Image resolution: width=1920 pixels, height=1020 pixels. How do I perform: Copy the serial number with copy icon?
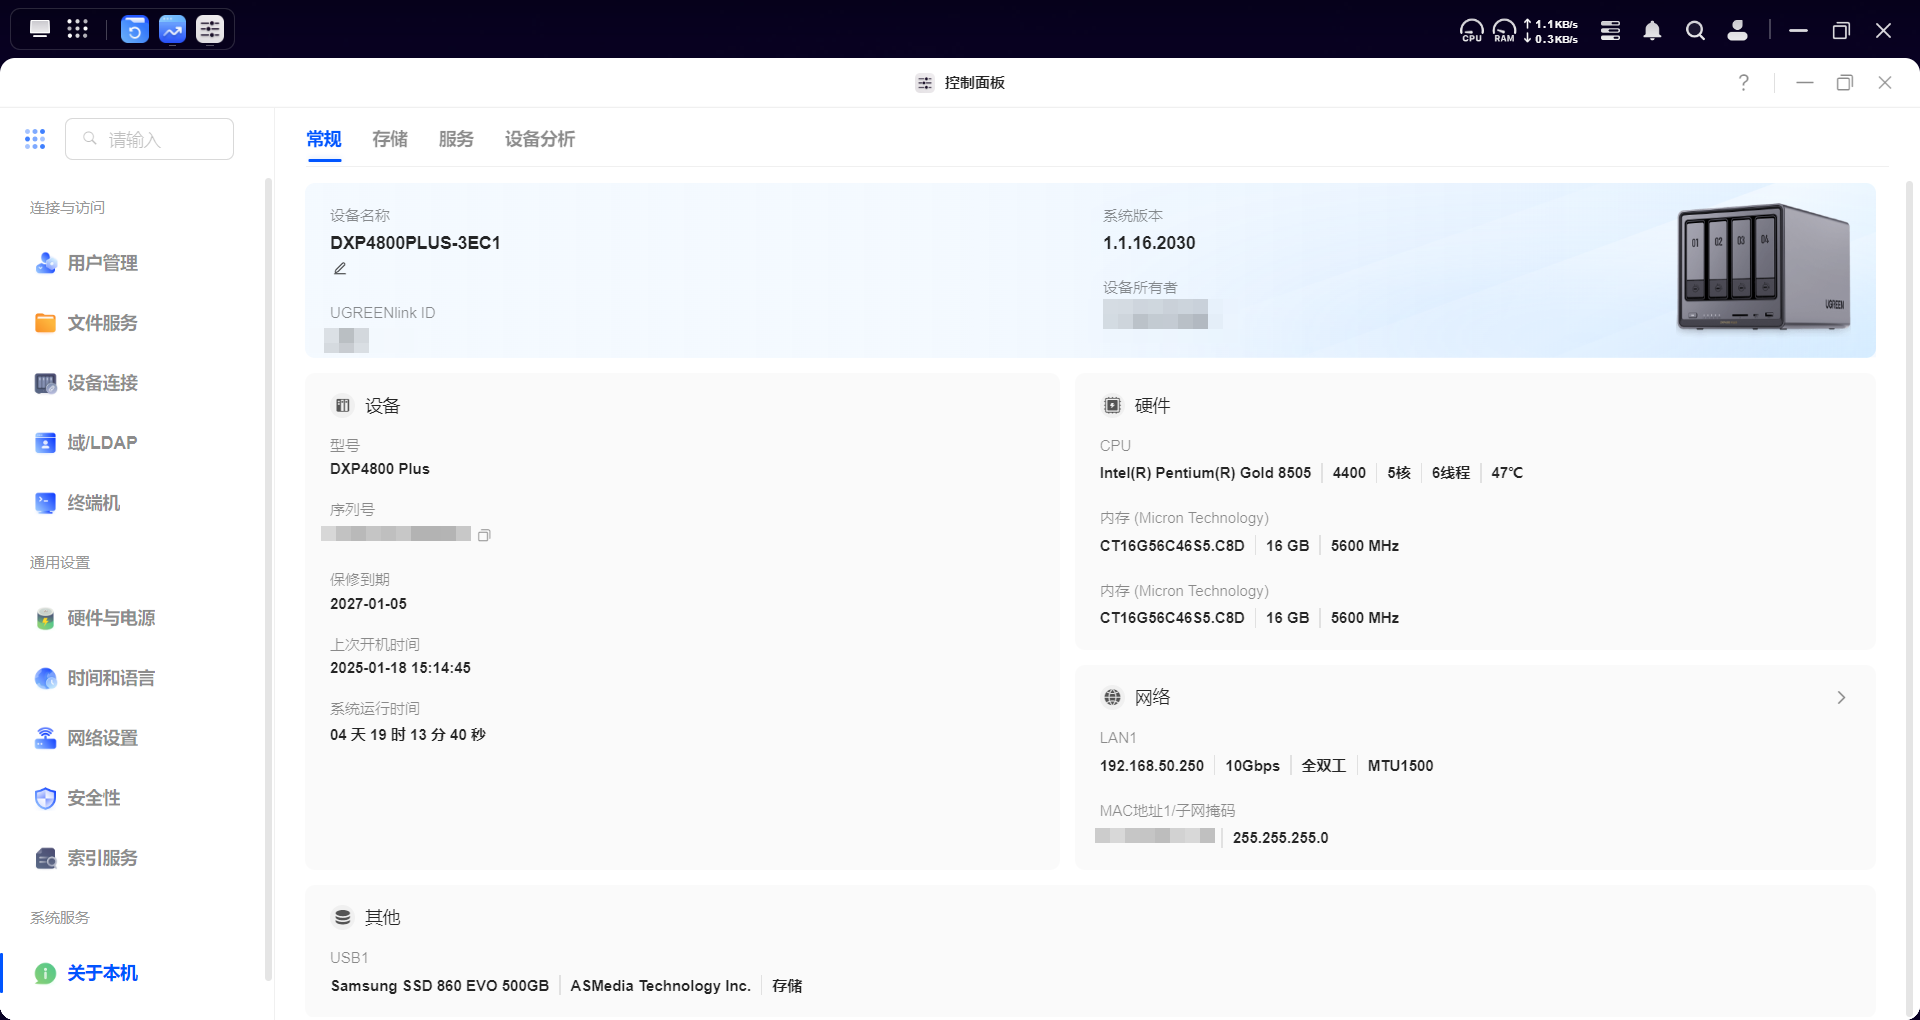(484, 535)
